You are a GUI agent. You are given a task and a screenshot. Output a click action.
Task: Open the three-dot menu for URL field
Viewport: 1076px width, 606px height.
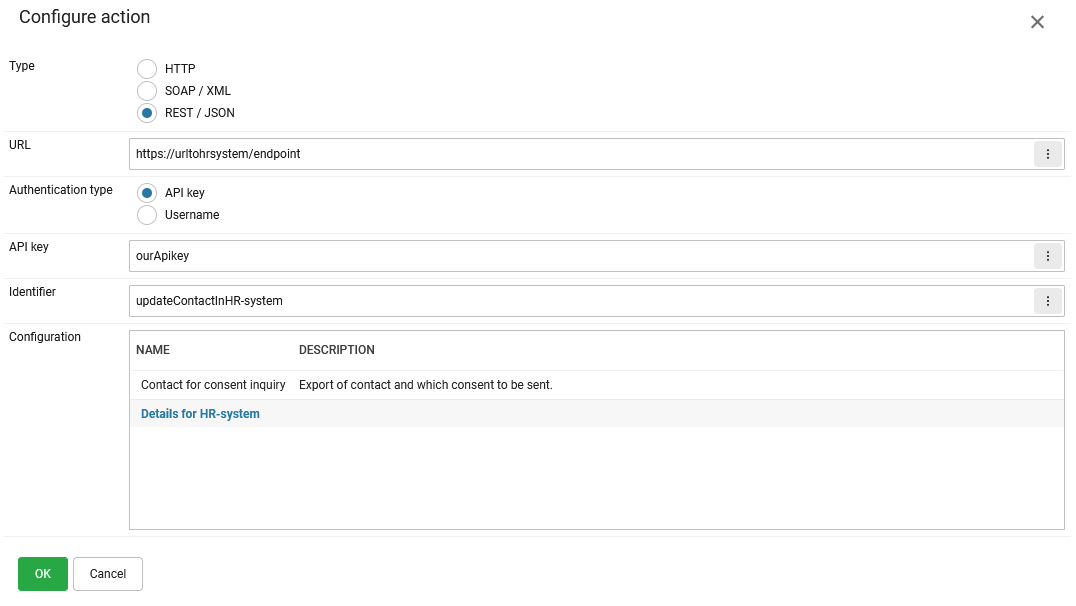[x=1047, y=154]
